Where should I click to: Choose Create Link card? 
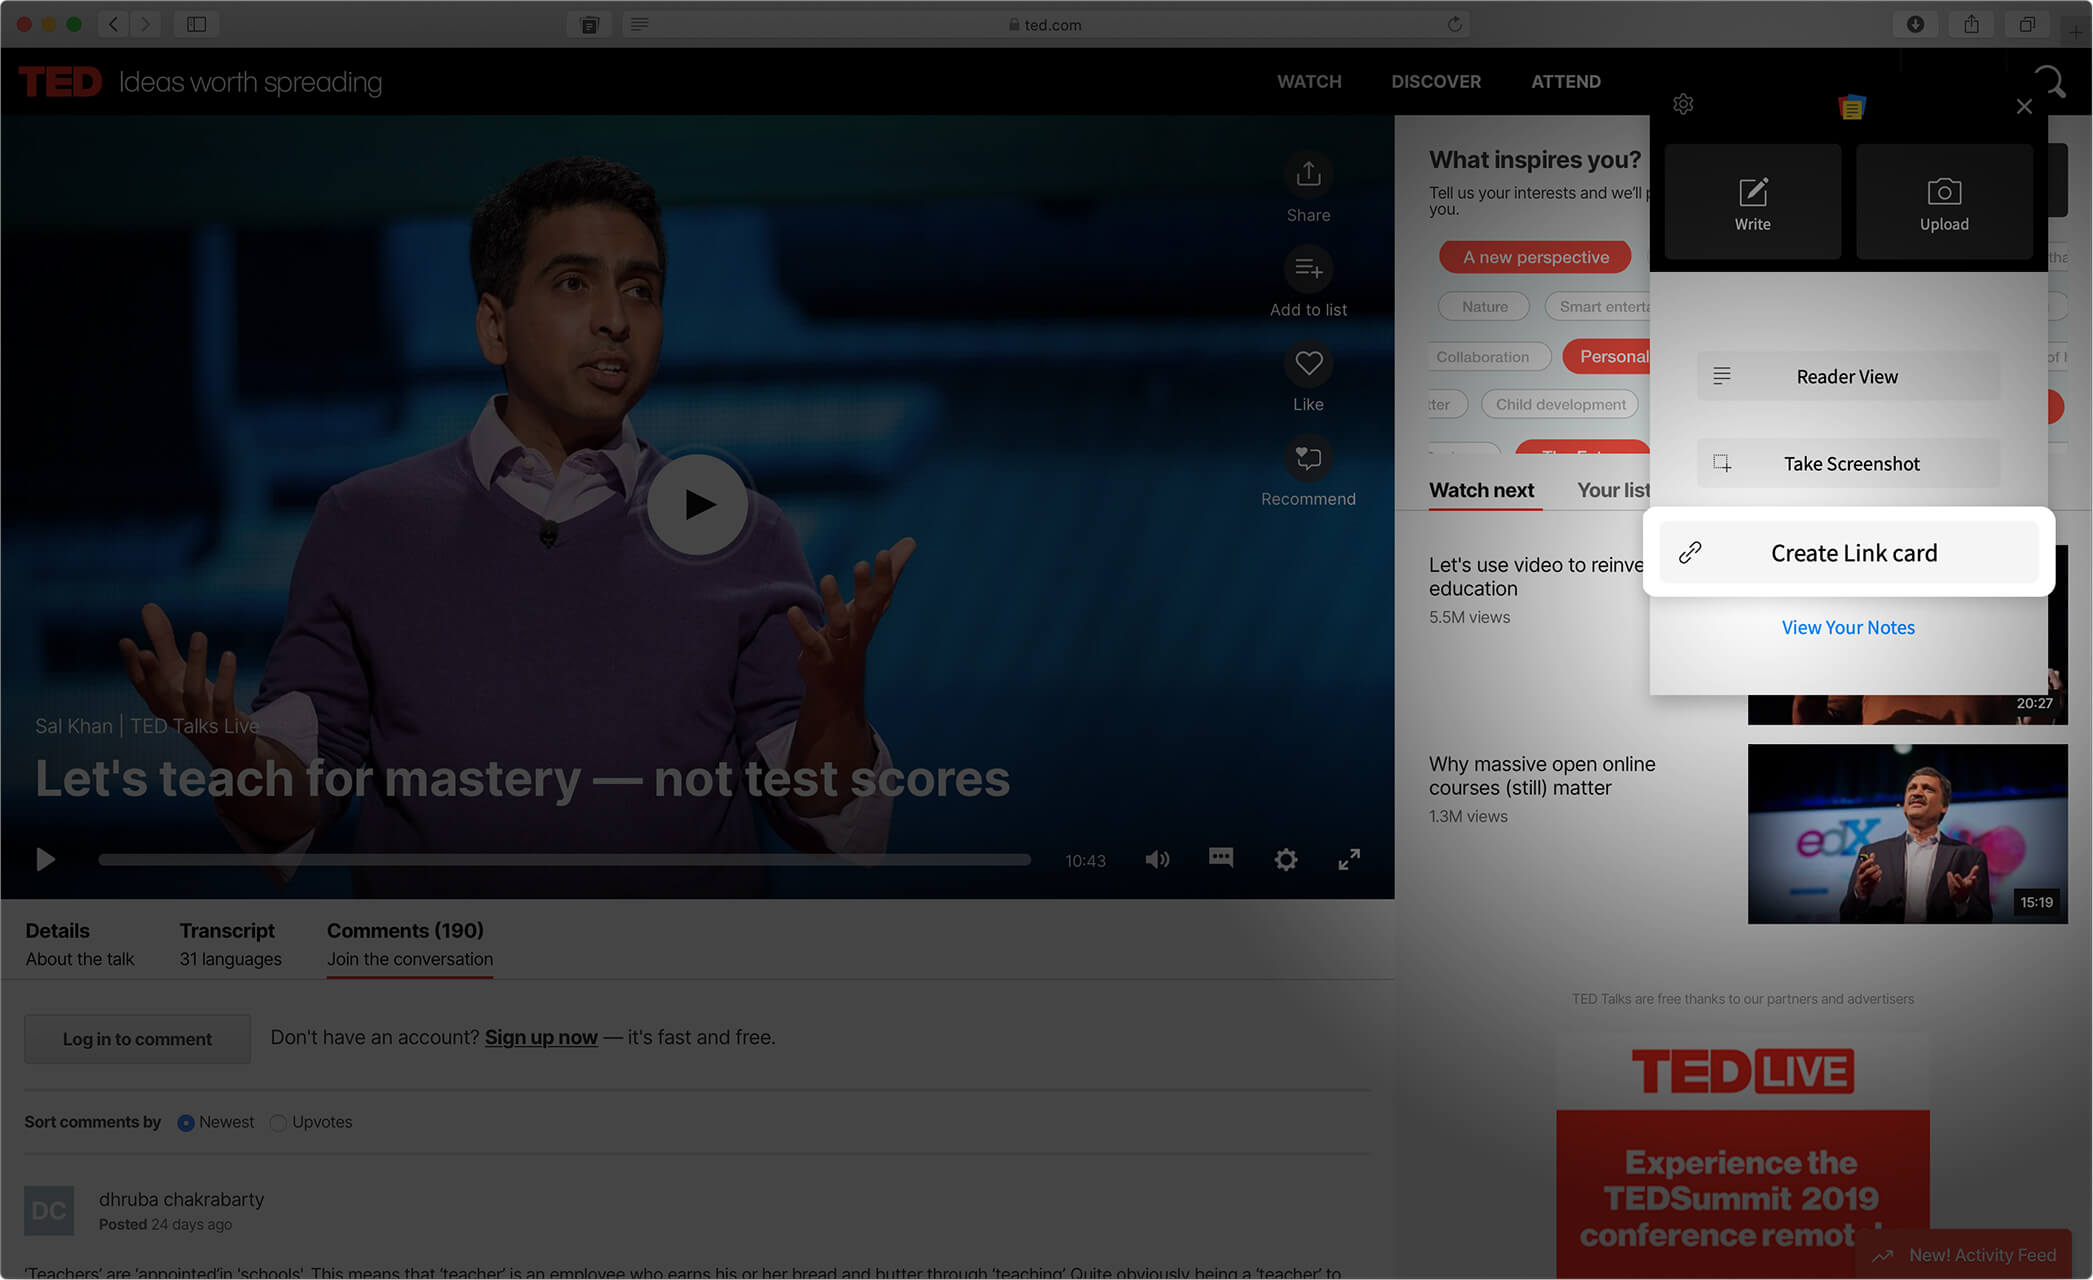tap(1848, 553)
